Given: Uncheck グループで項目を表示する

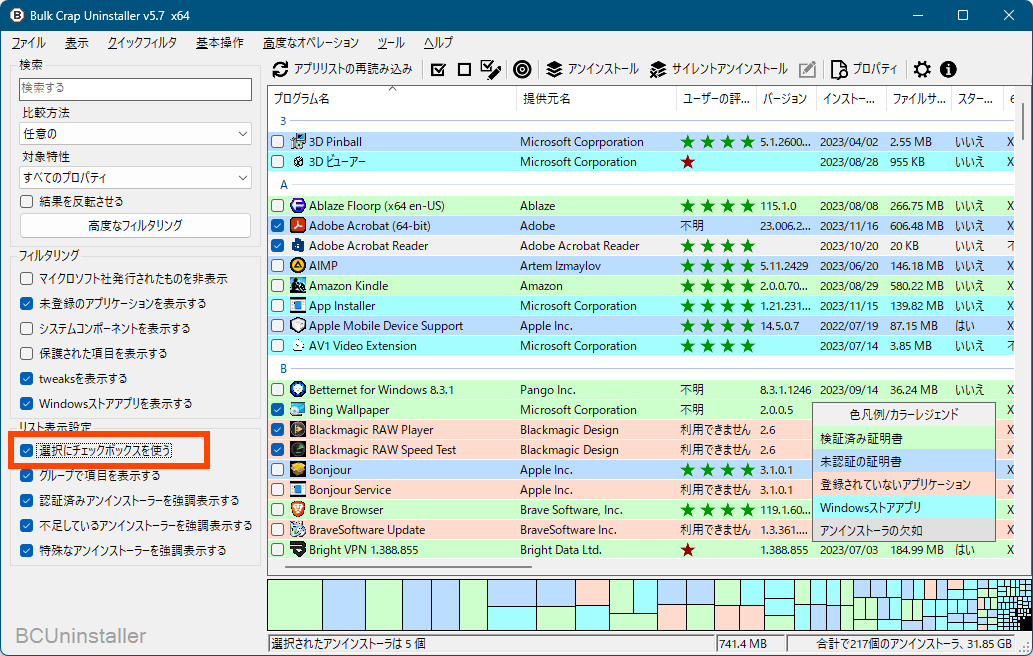Looking at the screenshot, I should point(26,476).
